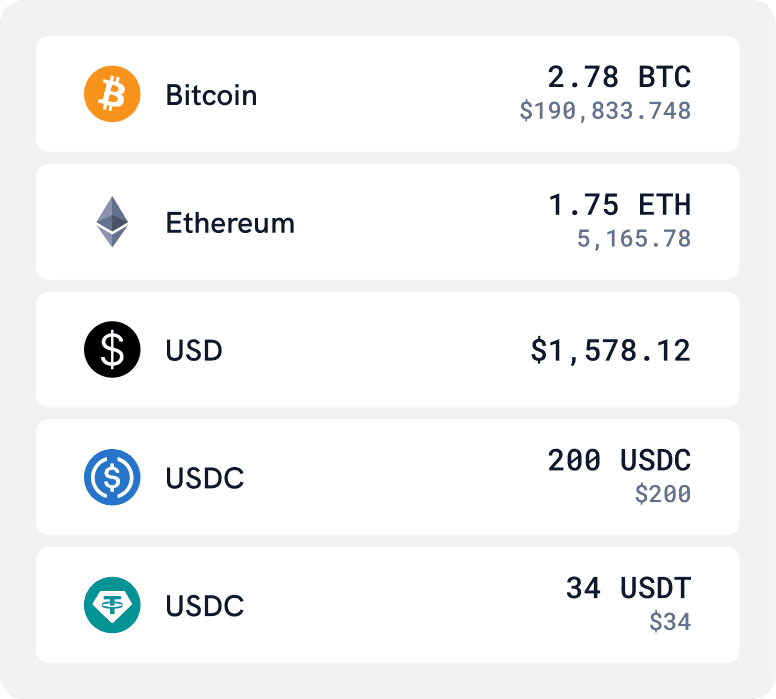Click the USDC label beside the Tether icon
This screenshot has width=776, height=699.
[205, 606]
